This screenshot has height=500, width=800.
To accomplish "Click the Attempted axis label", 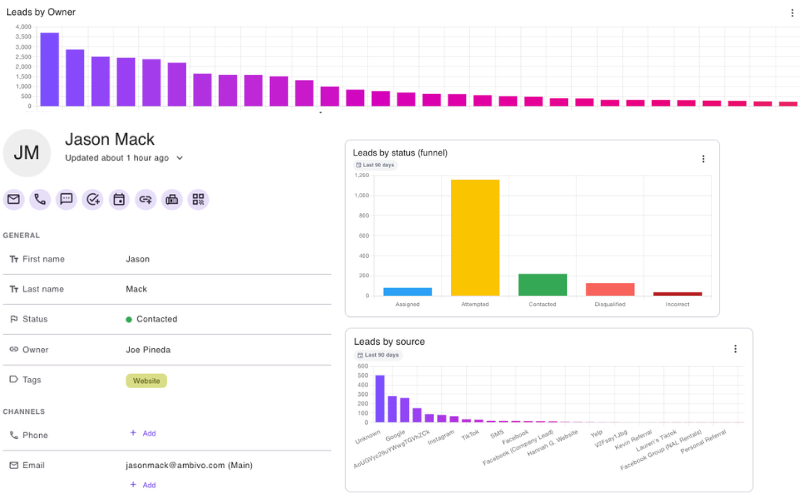I will pos(475,305).
